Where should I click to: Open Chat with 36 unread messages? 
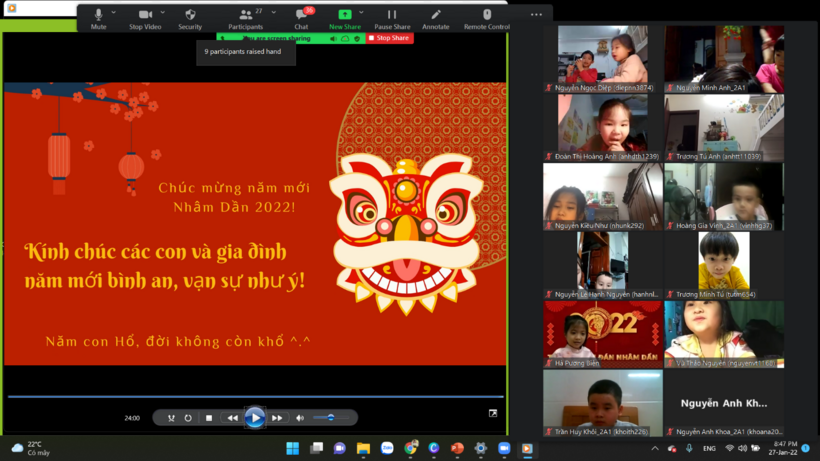pyautogui.click(x=302, y=19)
